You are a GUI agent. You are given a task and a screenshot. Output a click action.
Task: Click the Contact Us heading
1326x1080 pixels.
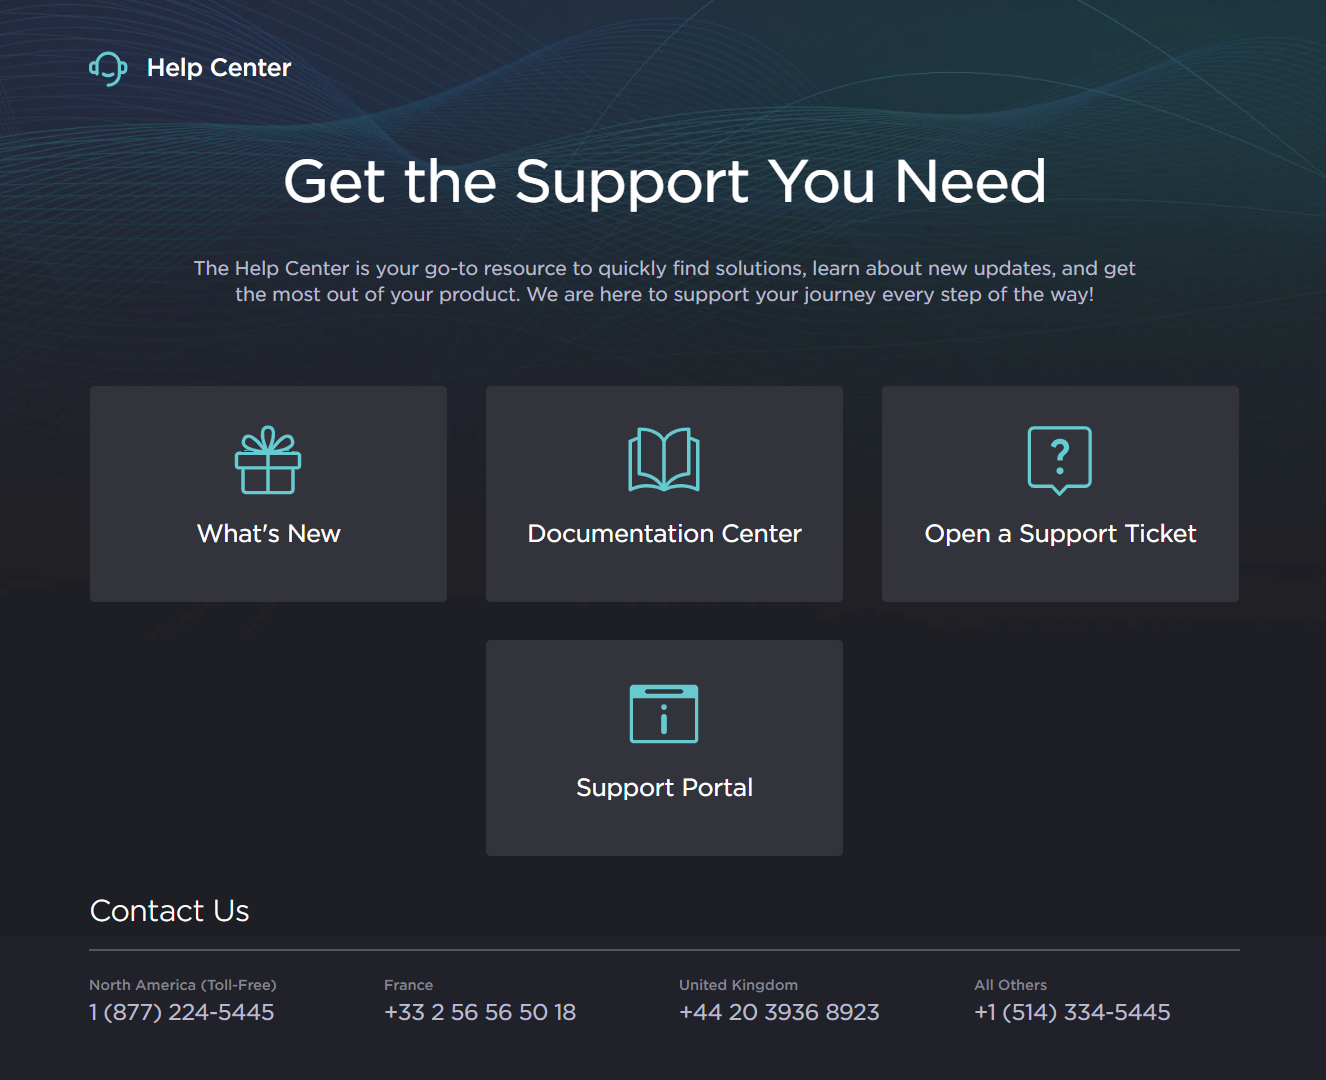pos(170,911)
